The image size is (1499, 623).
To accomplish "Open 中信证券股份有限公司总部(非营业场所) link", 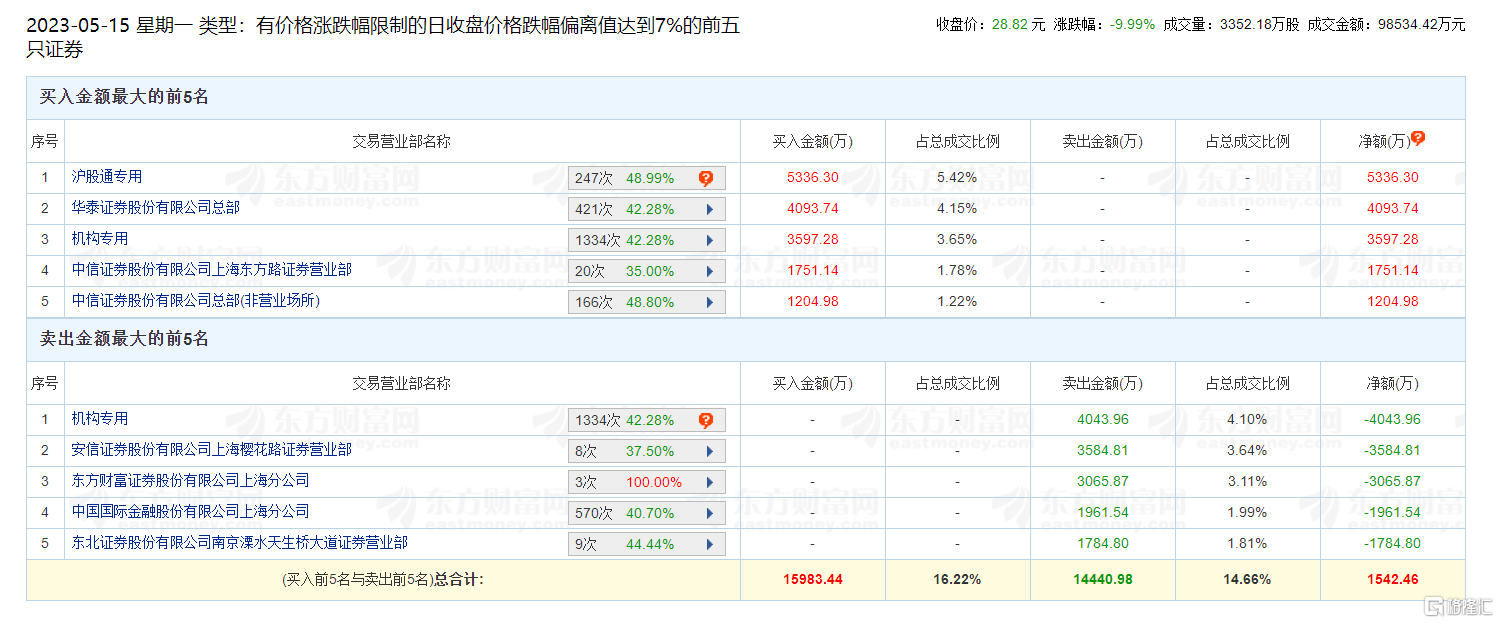I will [196, 301].
